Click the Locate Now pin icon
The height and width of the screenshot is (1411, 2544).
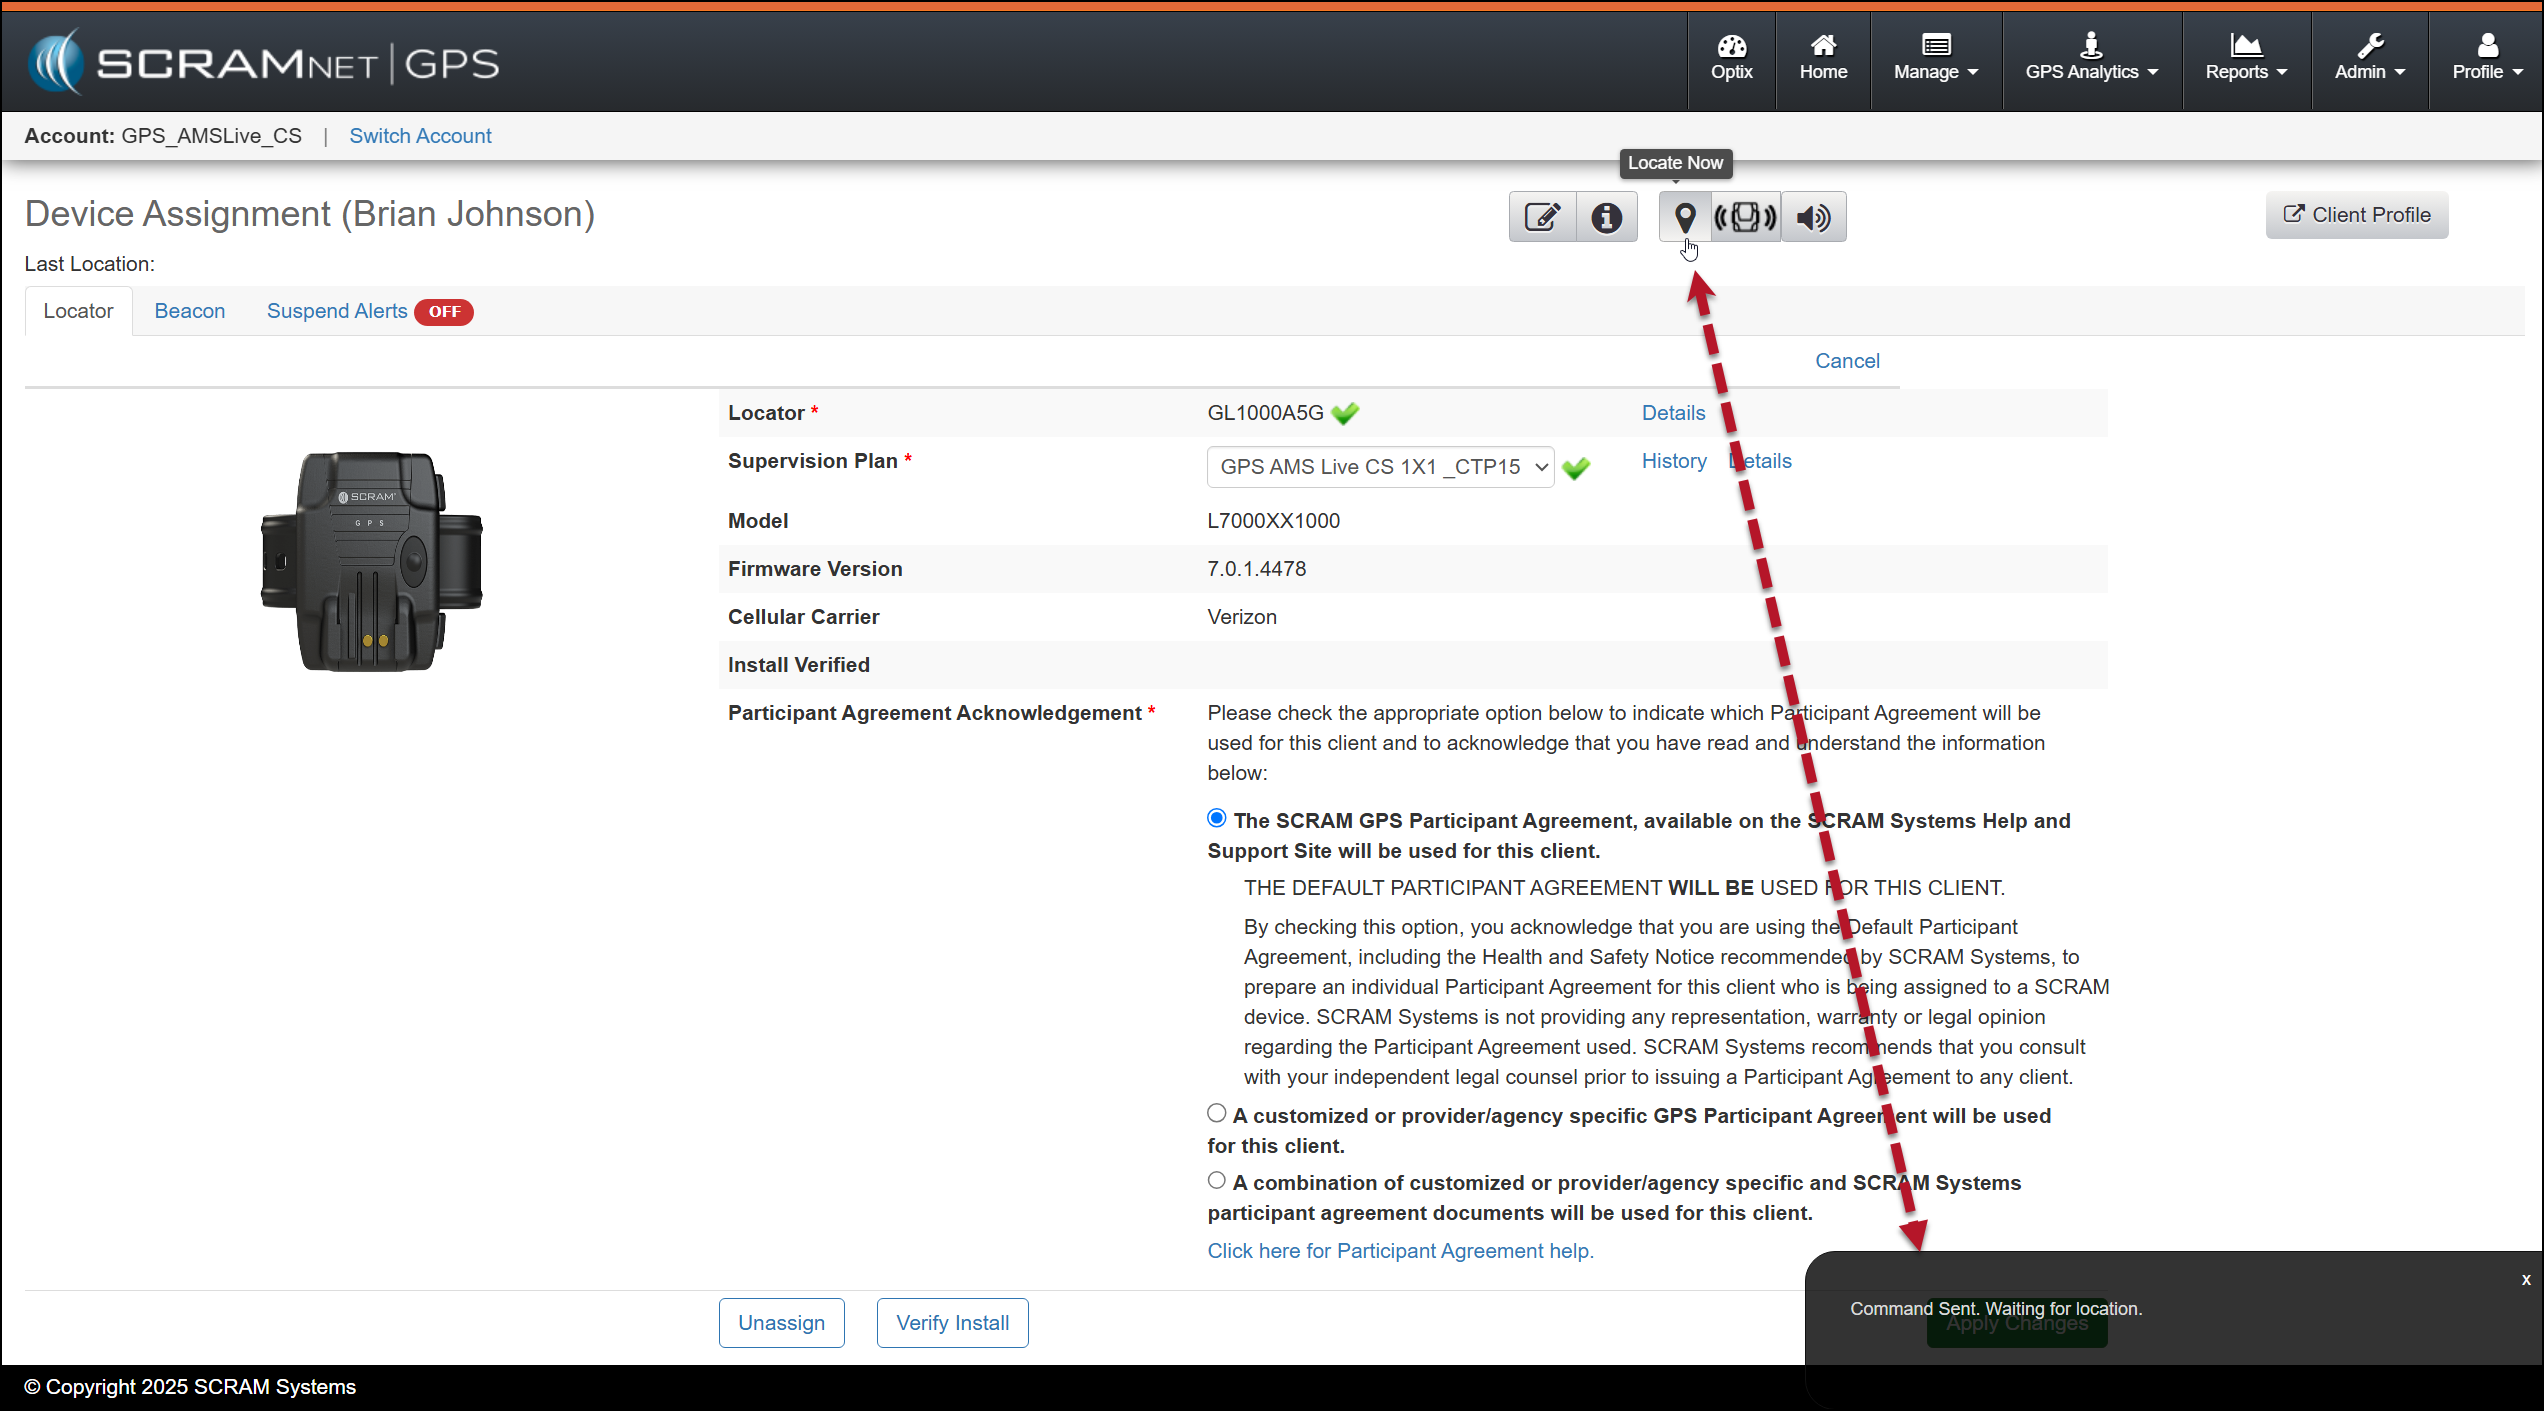pos(1684,217)
